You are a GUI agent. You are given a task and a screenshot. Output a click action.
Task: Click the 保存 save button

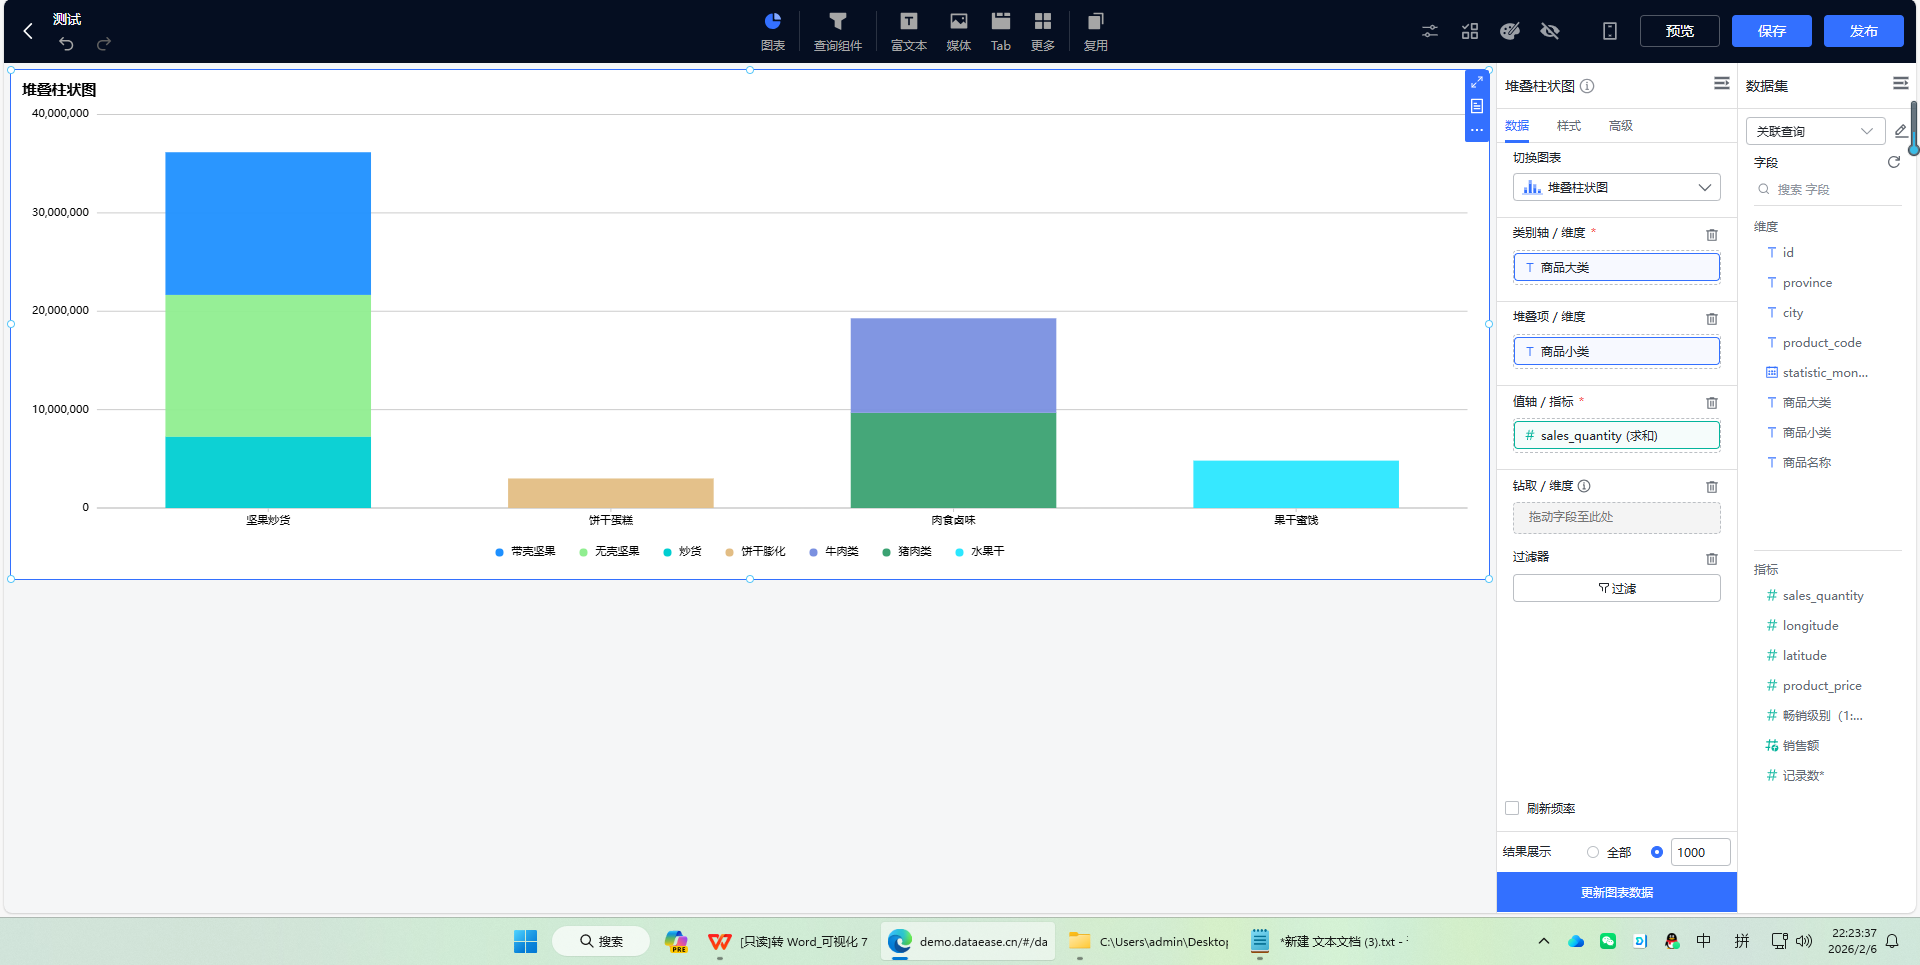1772,31
